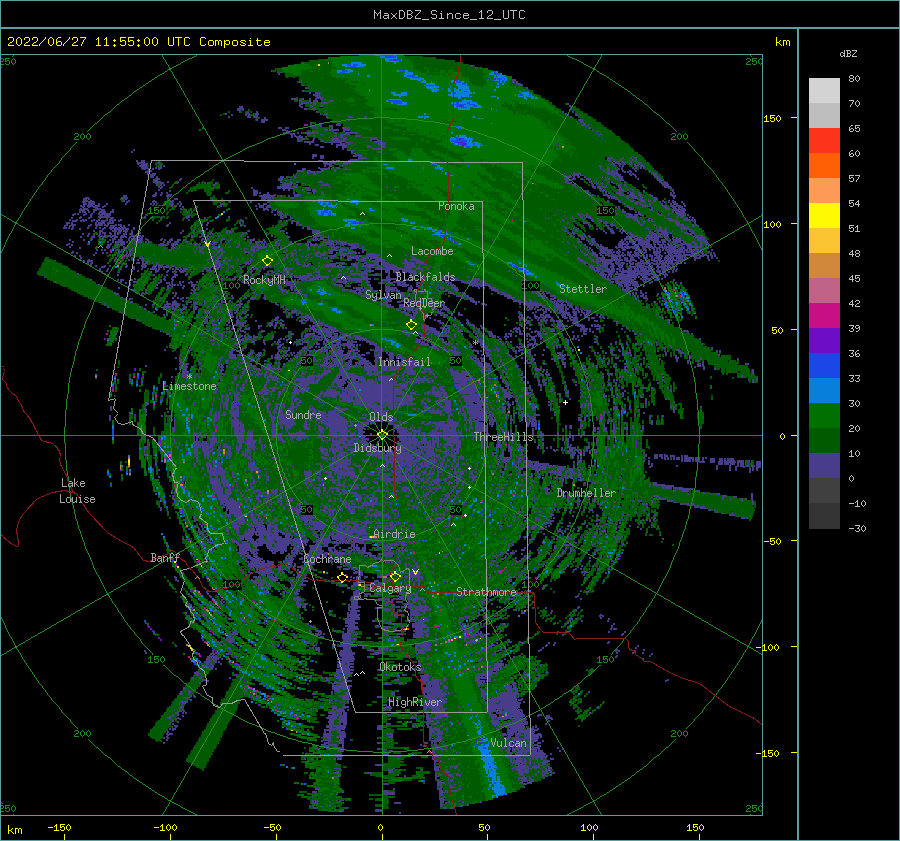Click the Innisfail city label
900x841 pixels.
pyautogui.click(x=404, y=362)
